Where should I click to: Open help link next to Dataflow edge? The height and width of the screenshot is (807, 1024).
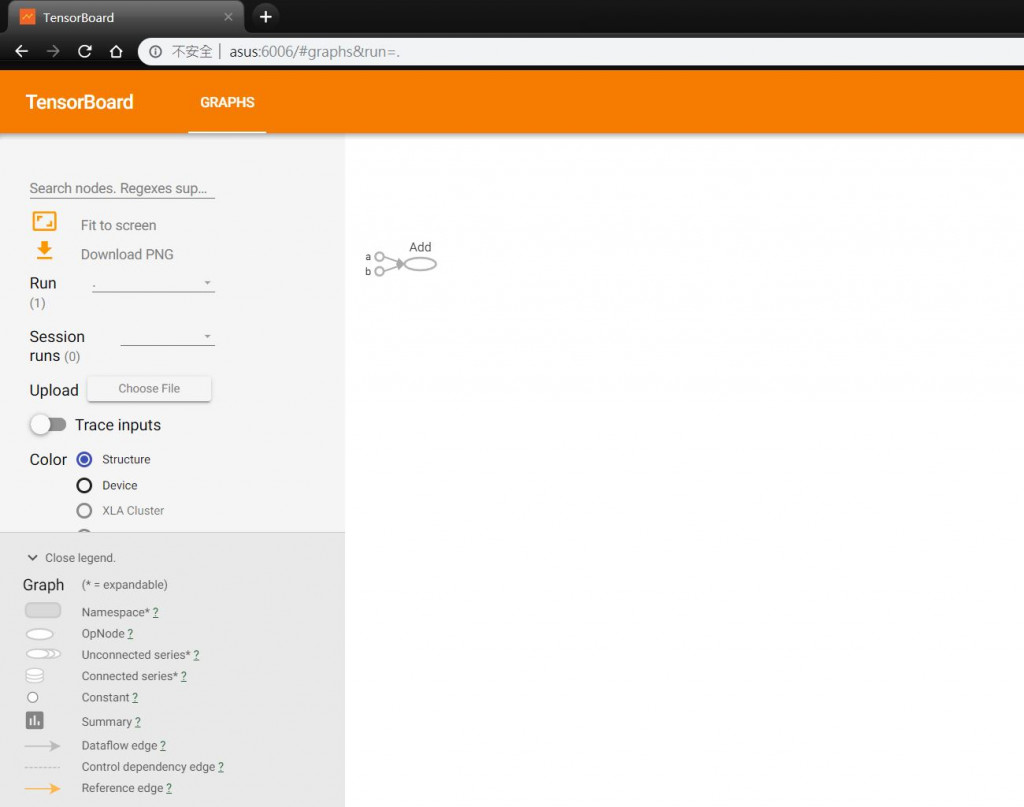click(x=163, y=746)
